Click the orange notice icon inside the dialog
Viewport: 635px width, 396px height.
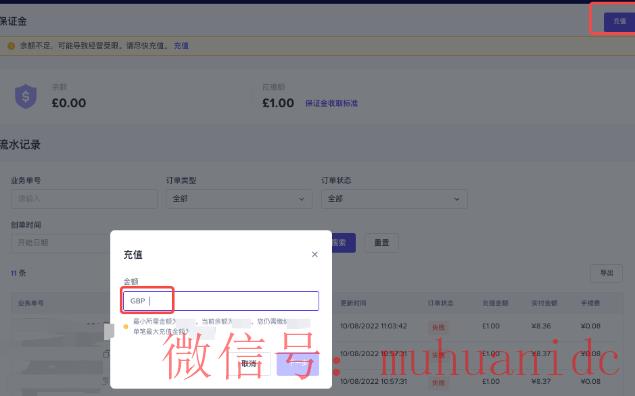[126, 326]
